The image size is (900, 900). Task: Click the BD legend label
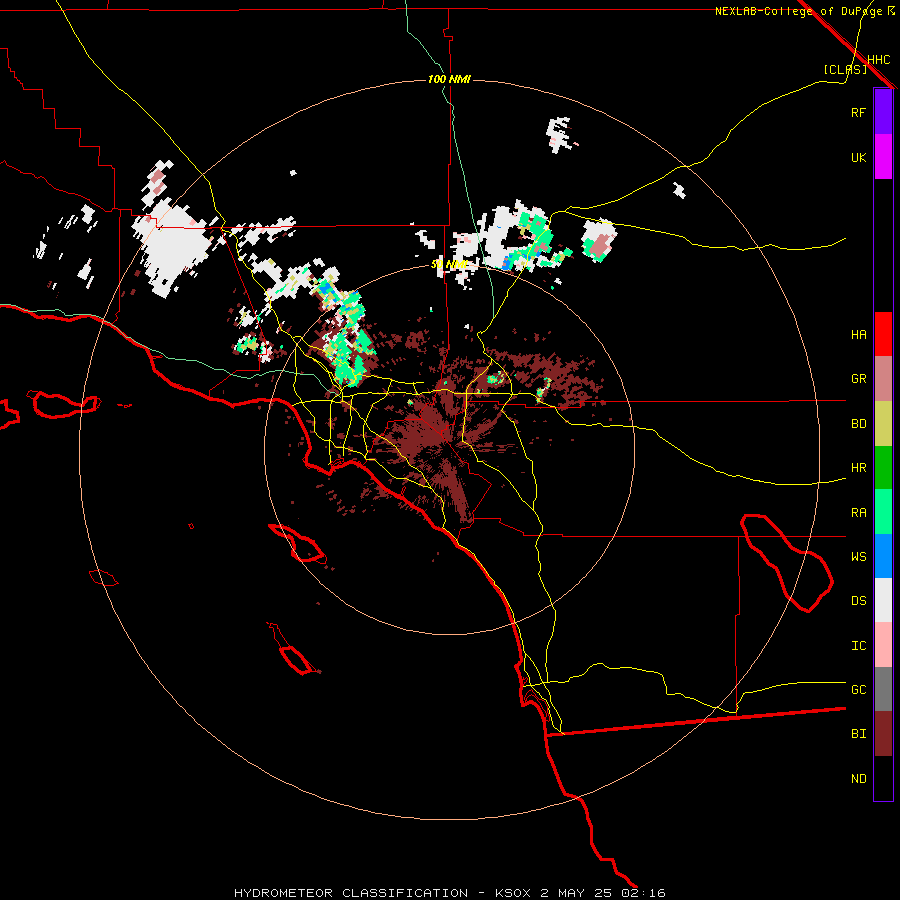click(x=858, y=424)
